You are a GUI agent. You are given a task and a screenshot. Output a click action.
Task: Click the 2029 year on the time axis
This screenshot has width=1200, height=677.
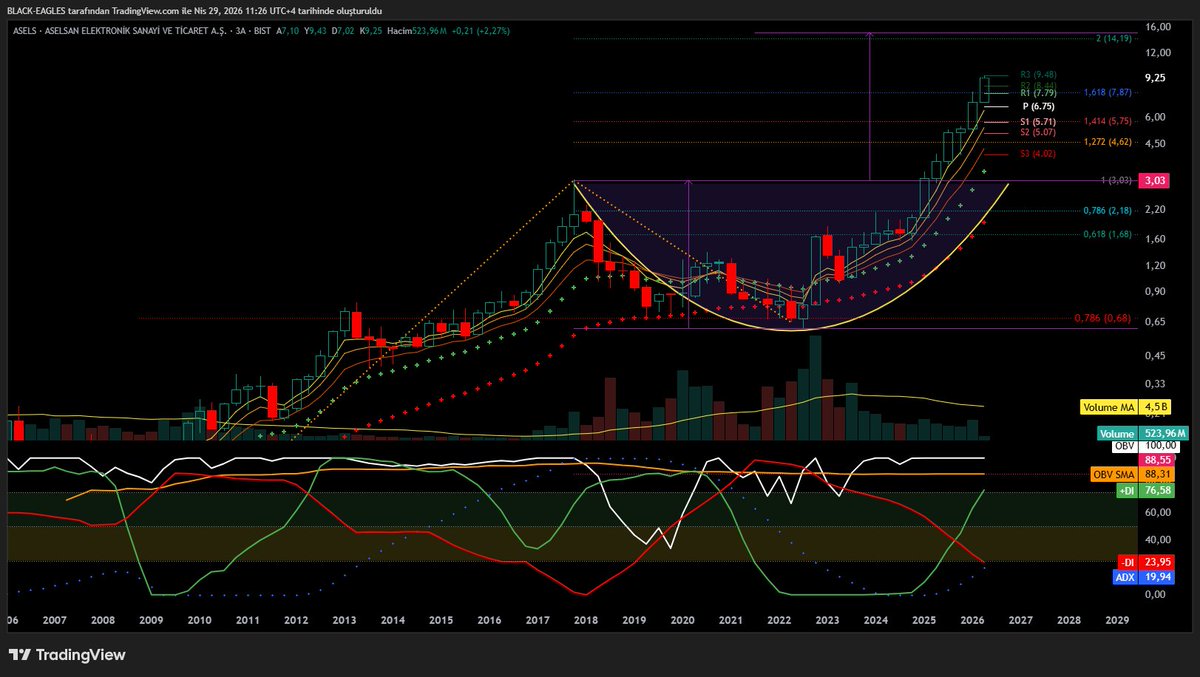[1116, 621]
